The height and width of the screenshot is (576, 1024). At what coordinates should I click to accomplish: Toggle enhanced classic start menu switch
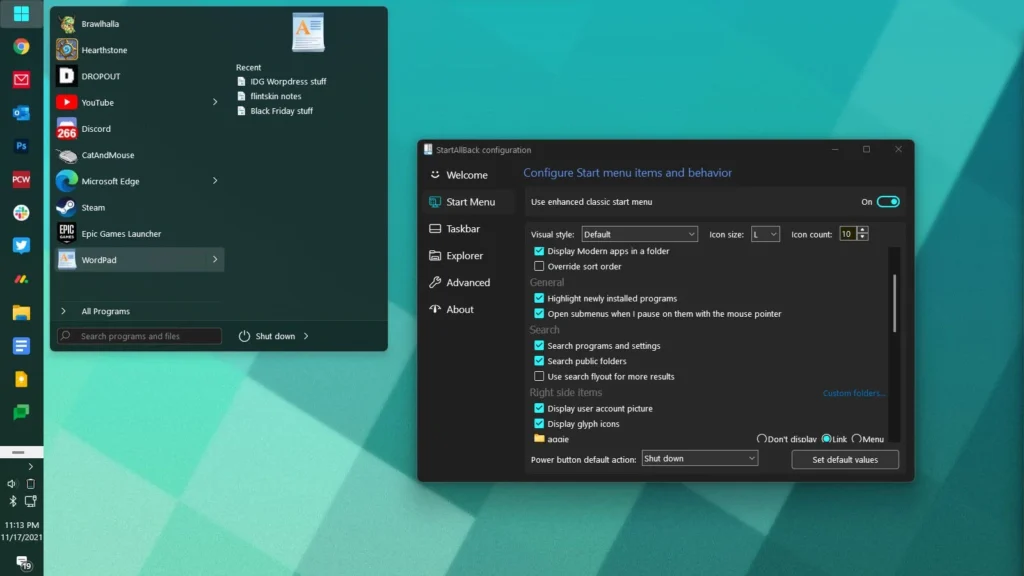pyautogui.click(x=888, y=202)
